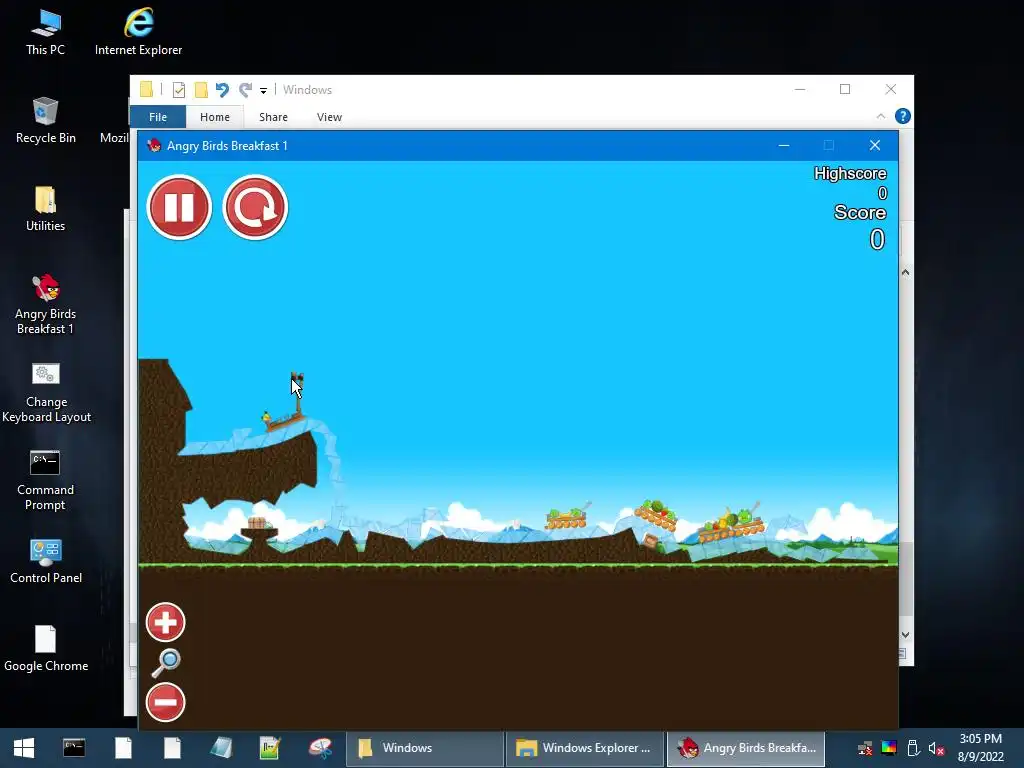The height and width of the screenshot is (768, 1024).
Task: Switch to Windows folder taskbar button
Action: (424, 748)
